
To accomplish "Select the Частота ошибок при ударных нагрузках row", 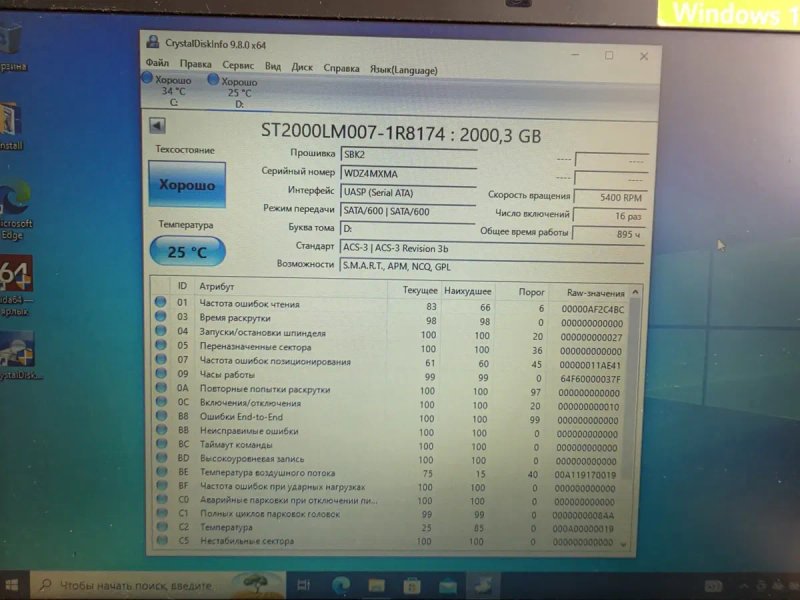I will tap(391, 487).
